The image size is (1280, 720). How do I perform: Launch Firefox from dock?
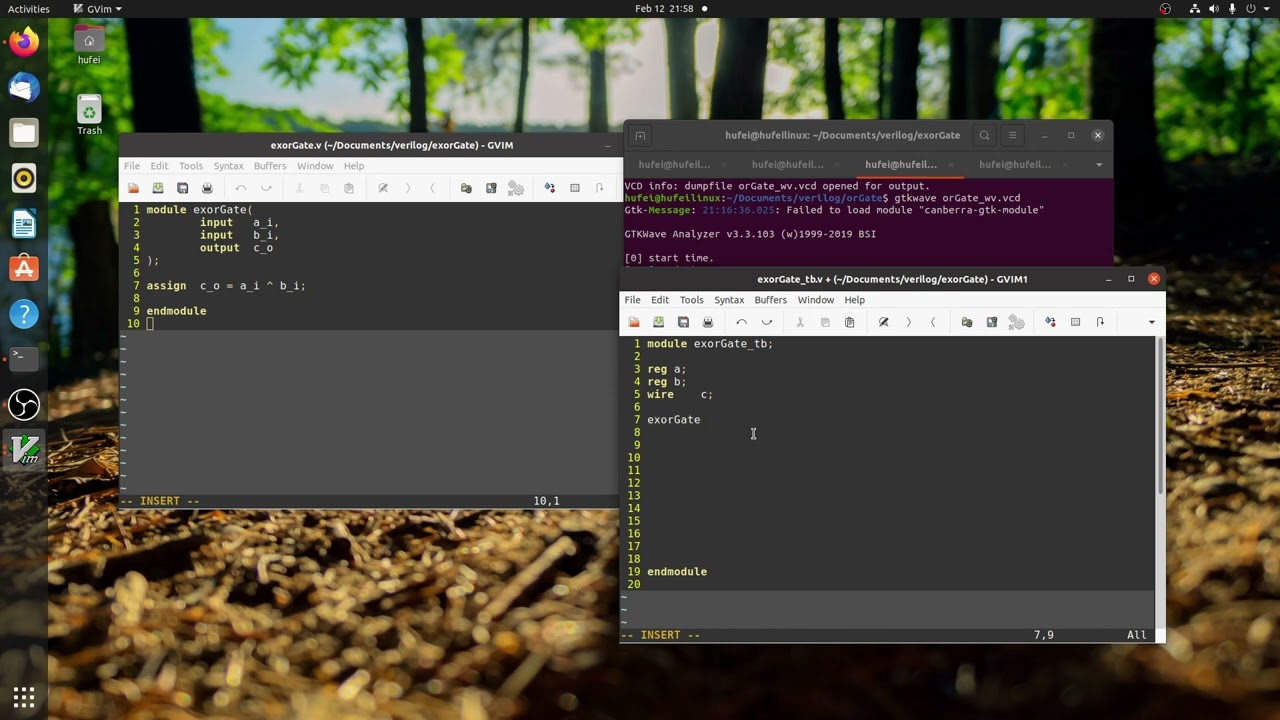pyautogui.click(x=24, y=42)
